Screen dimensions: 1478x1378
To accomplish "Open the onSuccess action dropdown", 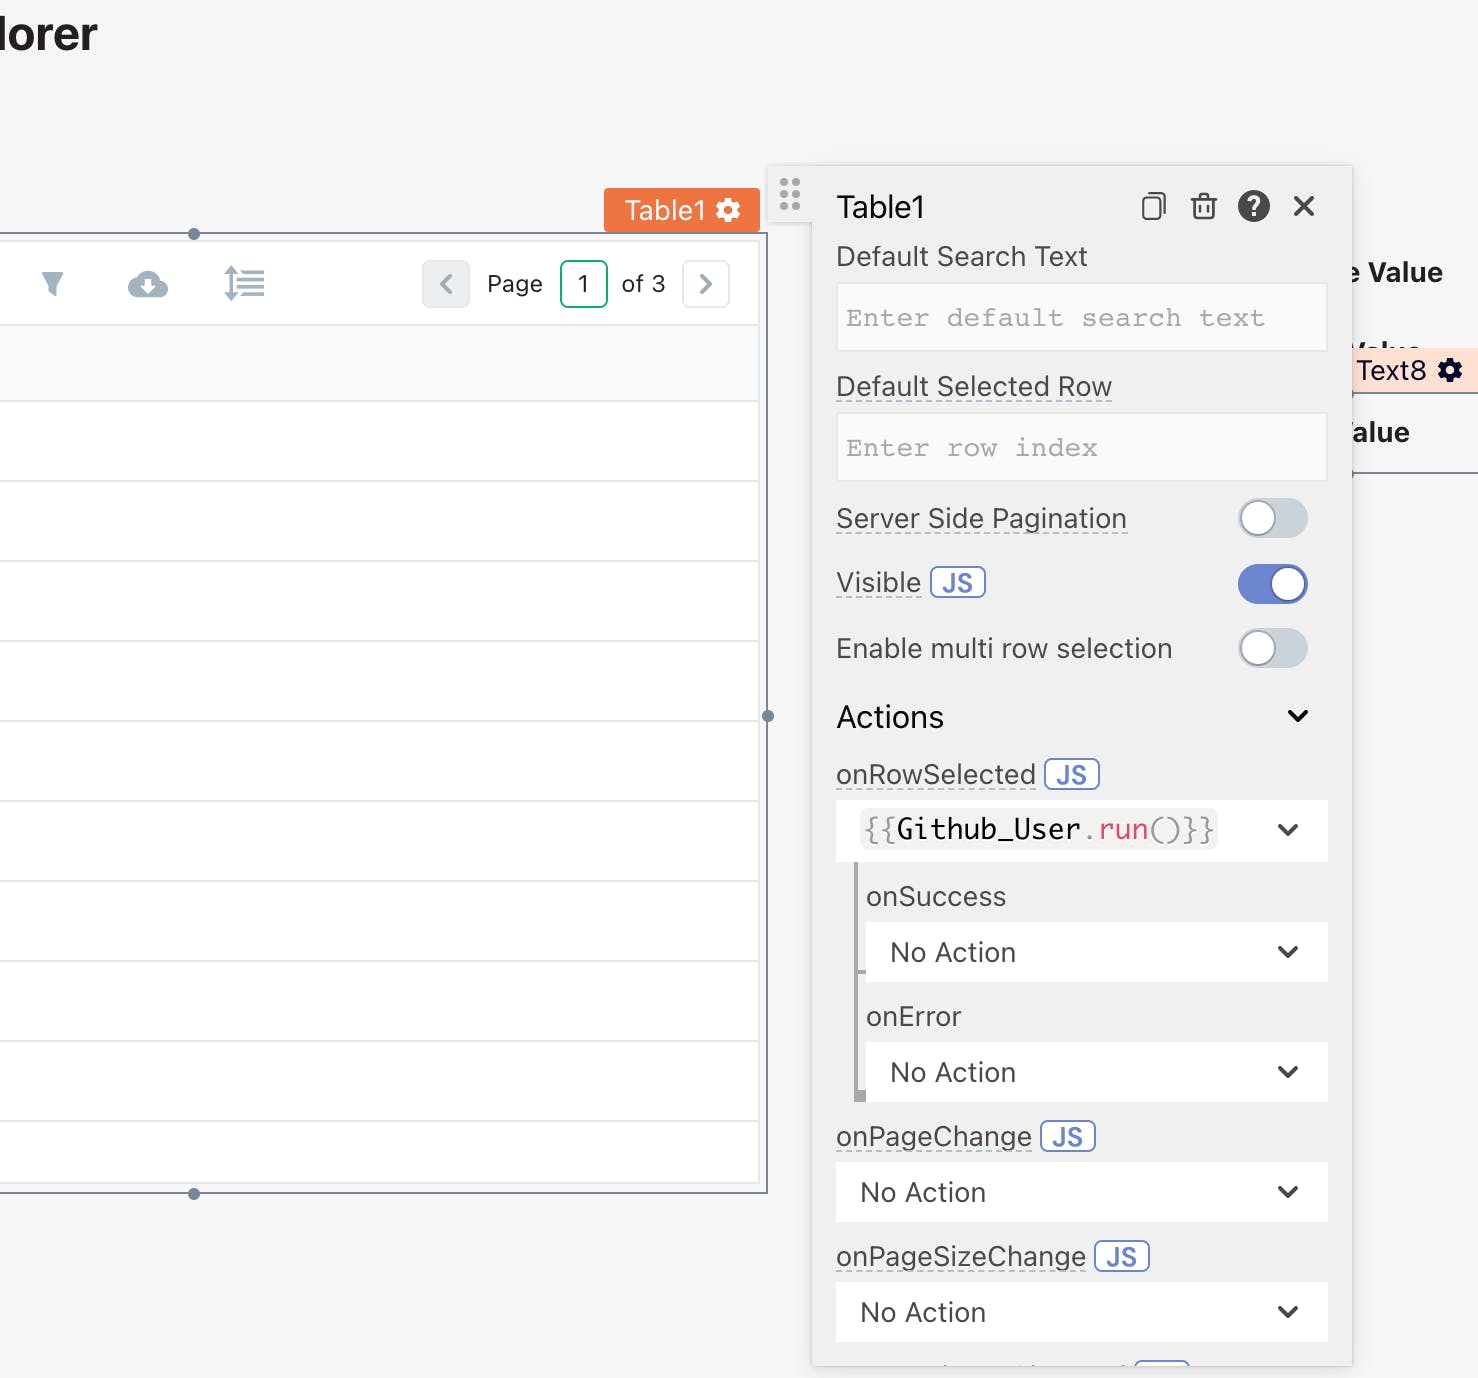I will coord(1096,952).
